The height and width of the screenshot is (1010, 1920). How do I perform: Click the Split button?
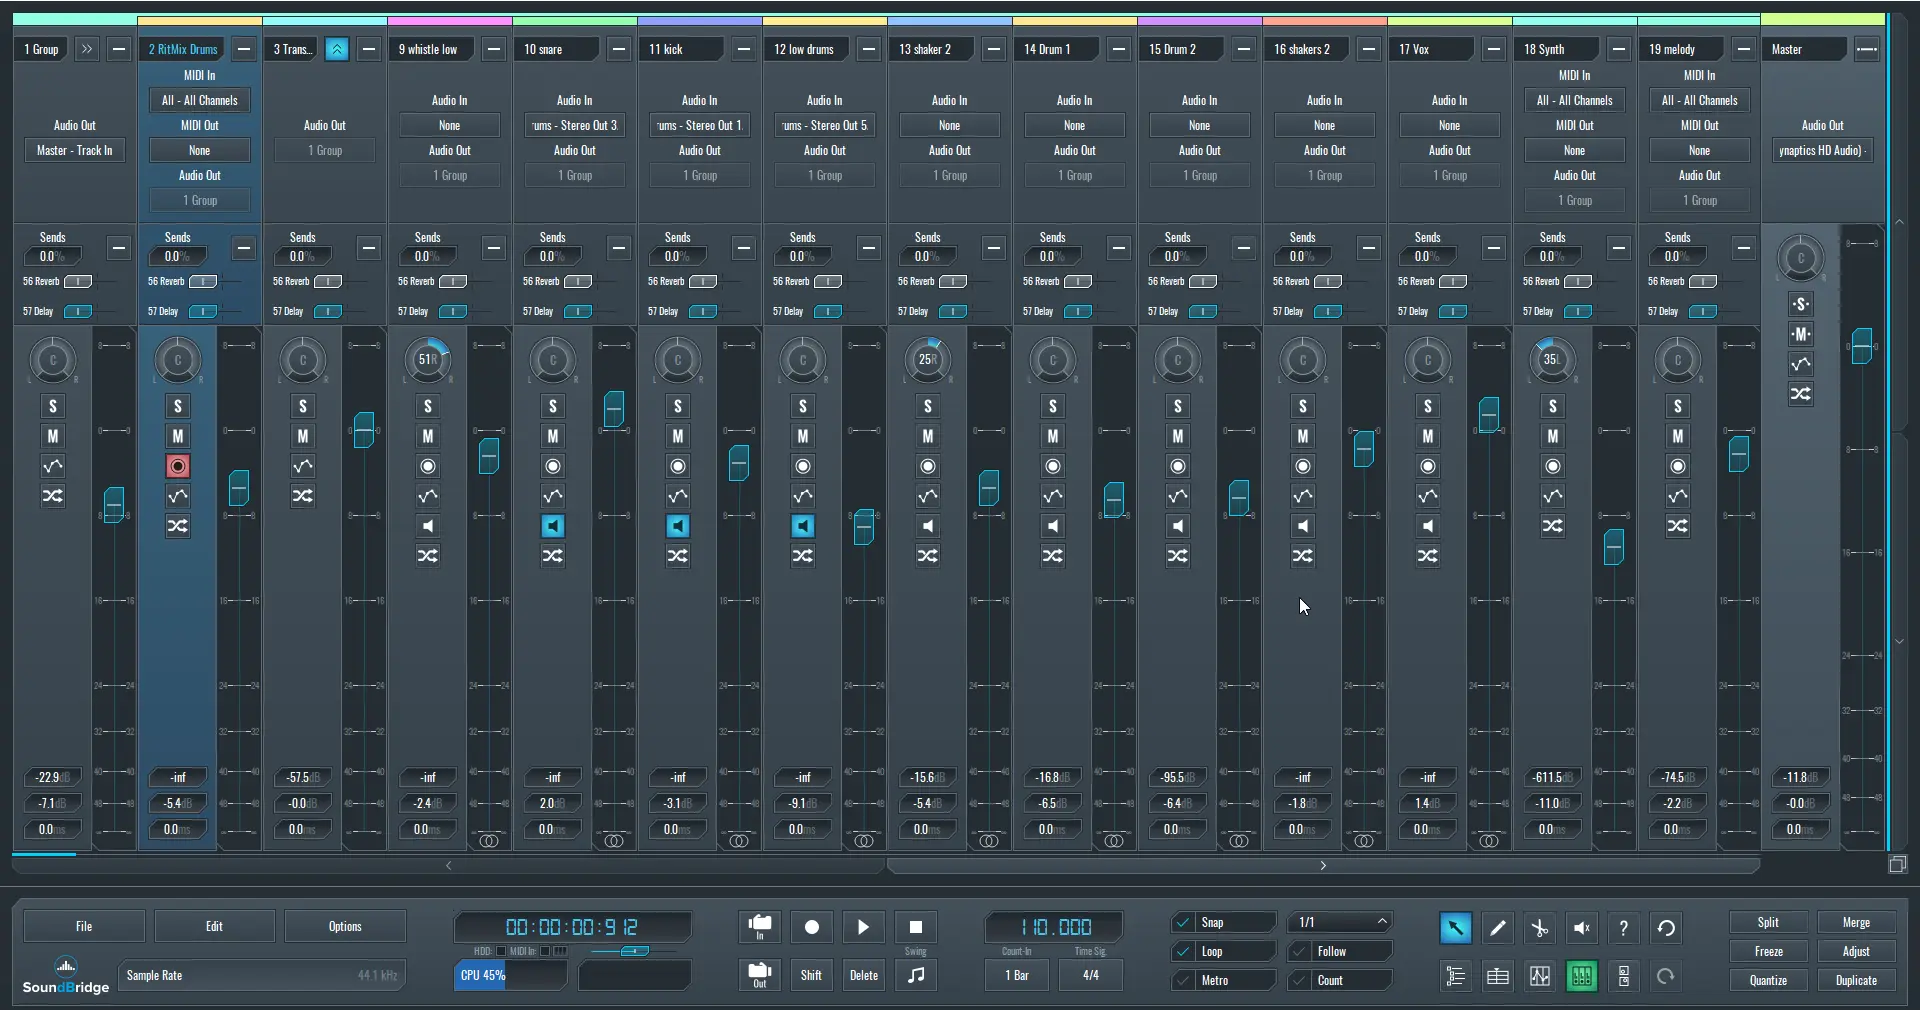pyautogui.click(x=1768, y=923)
